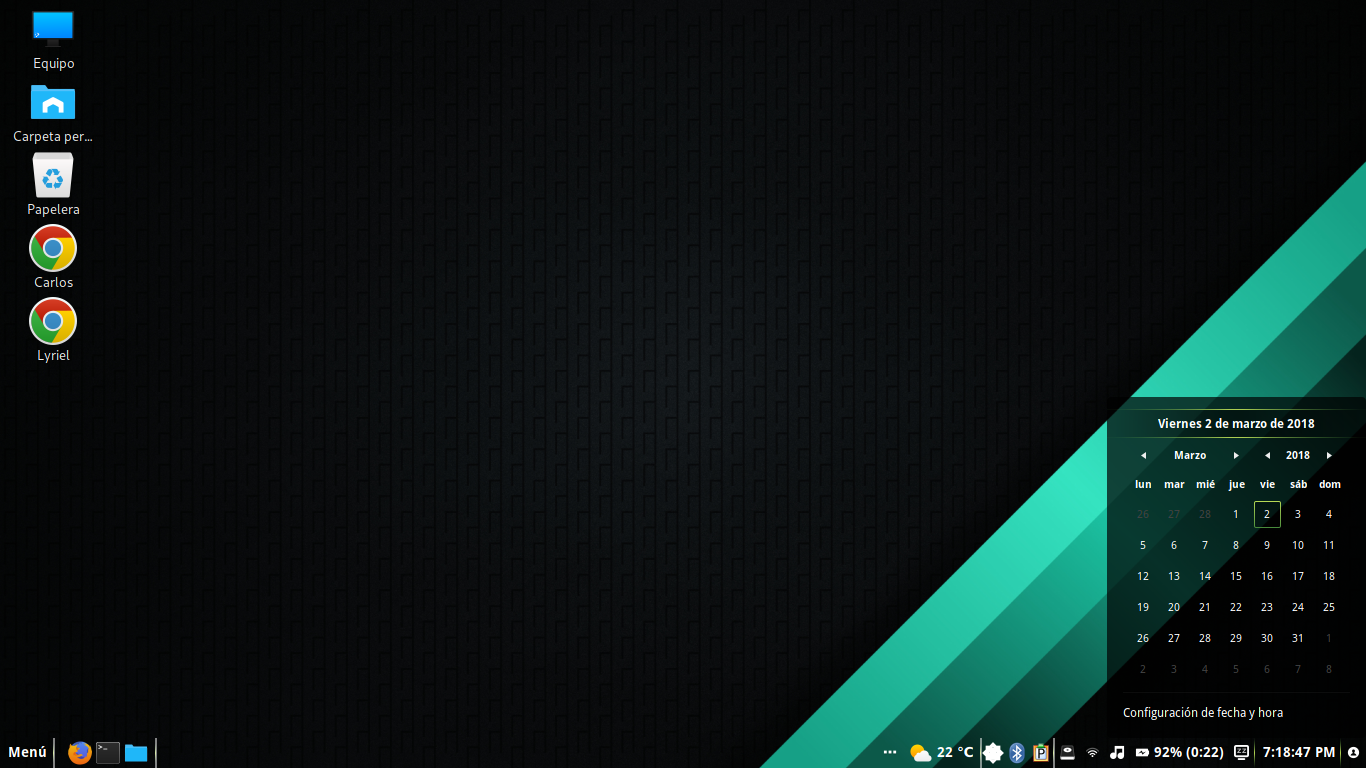Screen dimensions: 1366x768
Task: Click the battery indicator showing 92%
Action: coord(1179,752)
